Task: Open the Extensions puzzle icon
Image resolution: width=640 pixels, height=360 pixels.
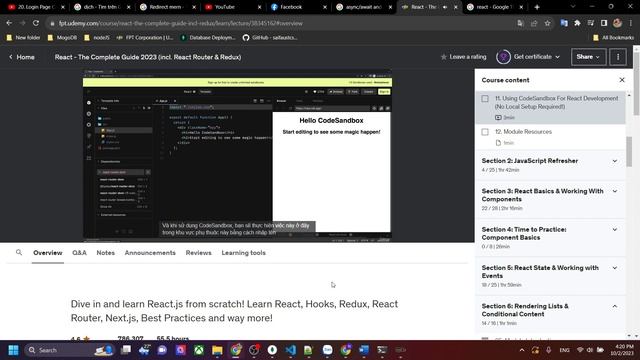Action: point(577,23)
